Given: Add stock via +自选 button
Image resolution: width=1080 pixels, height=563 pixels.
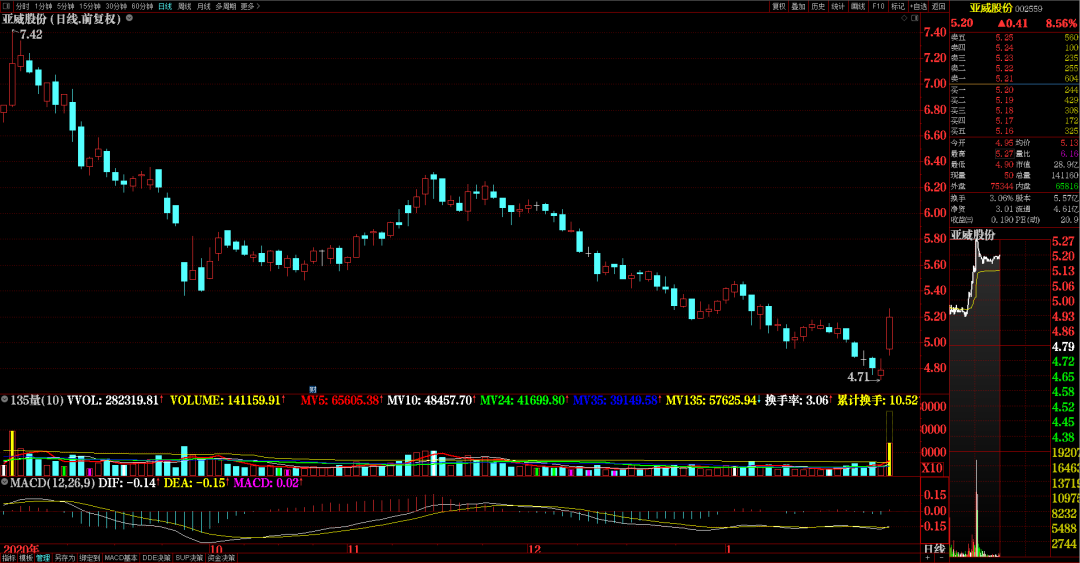Looking at the screenshot, I should tap(919, 6).
